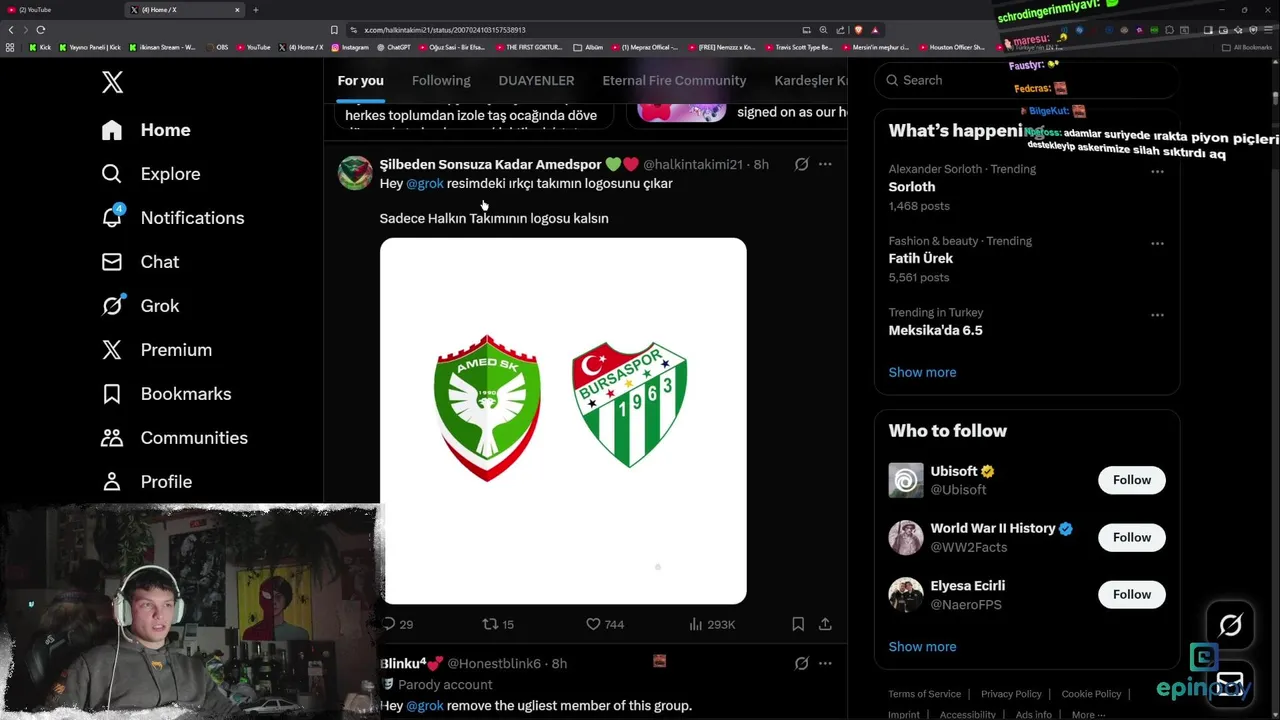Open the Albüm bookmarks folder
Screen dimensions: 1280x720
tap(588, 47)
